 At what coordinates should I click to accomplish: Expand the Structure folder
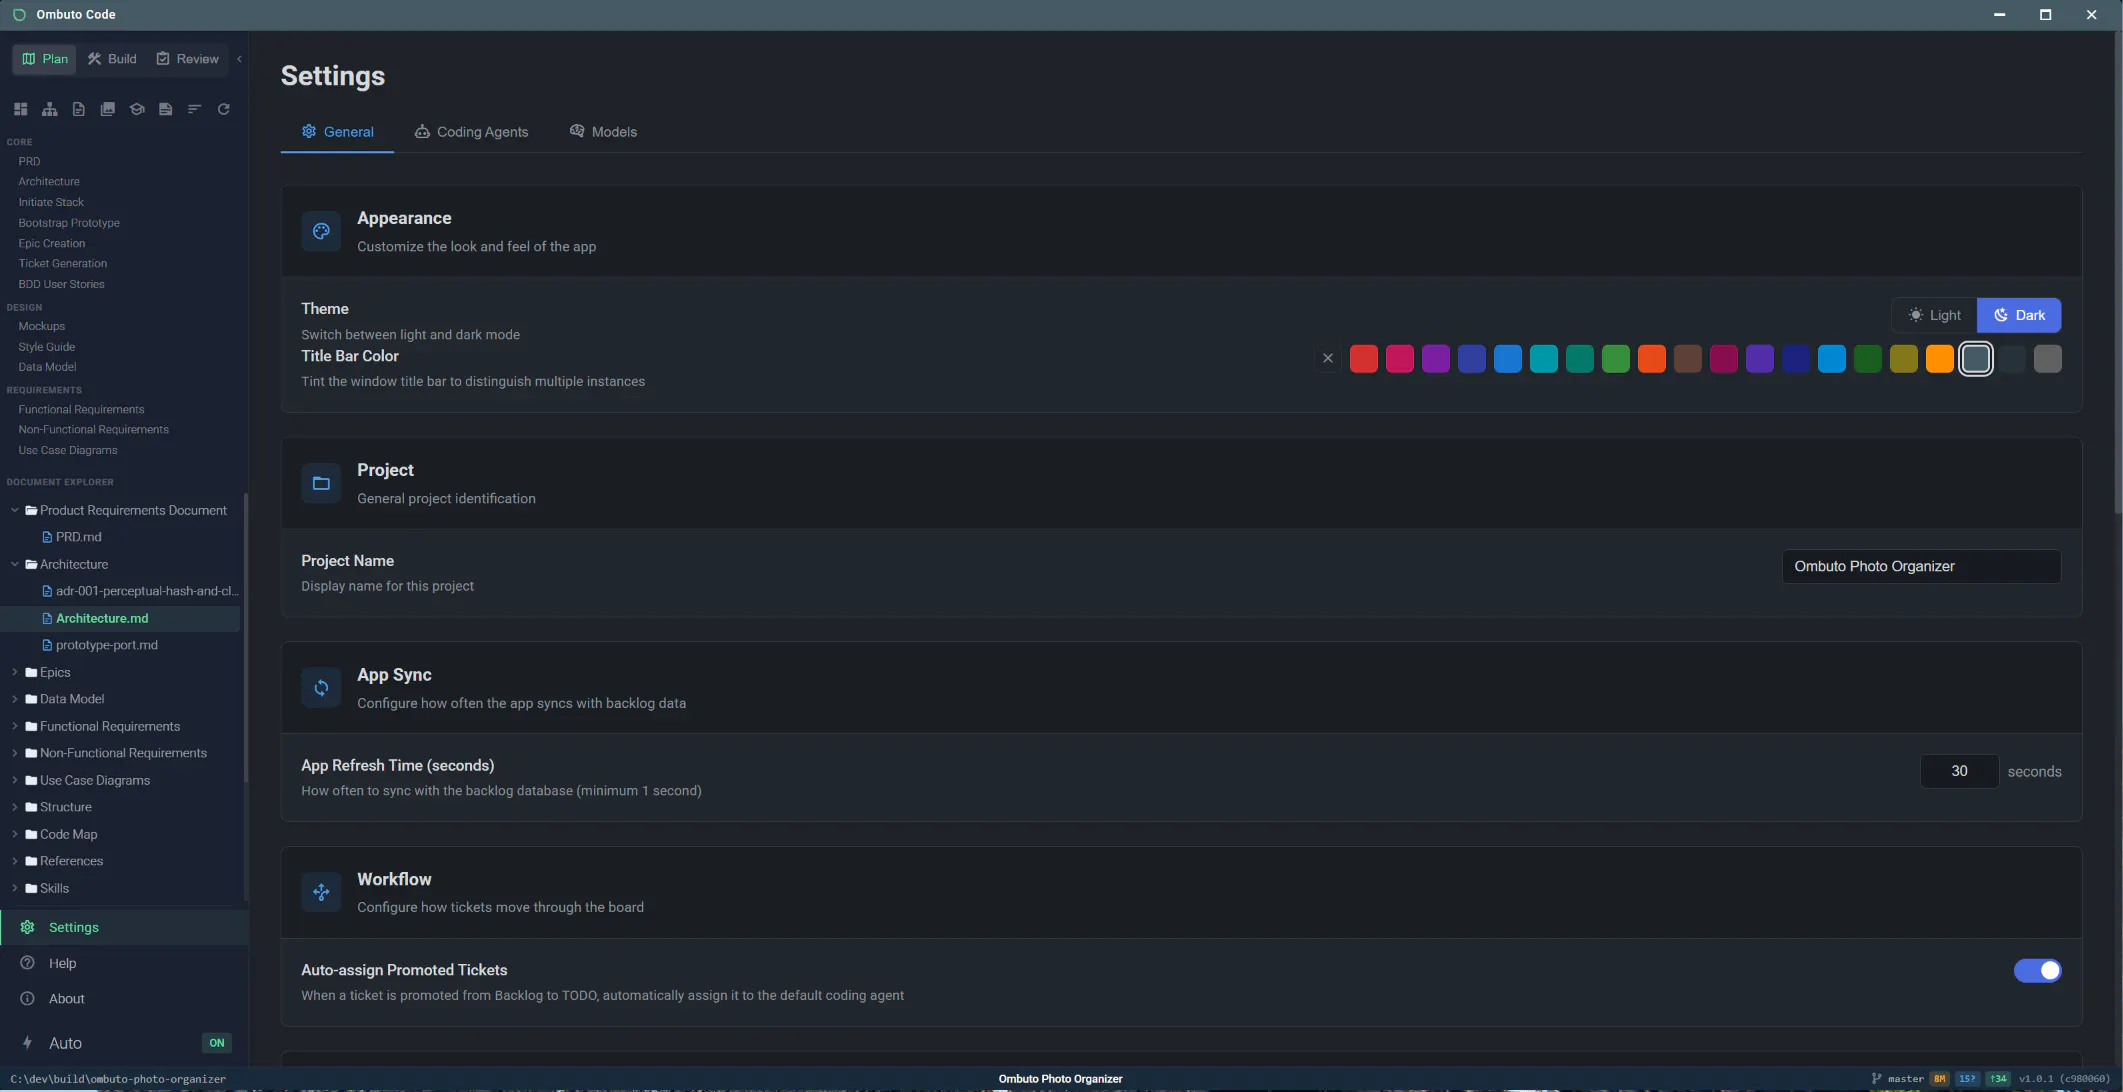point(15,807)
